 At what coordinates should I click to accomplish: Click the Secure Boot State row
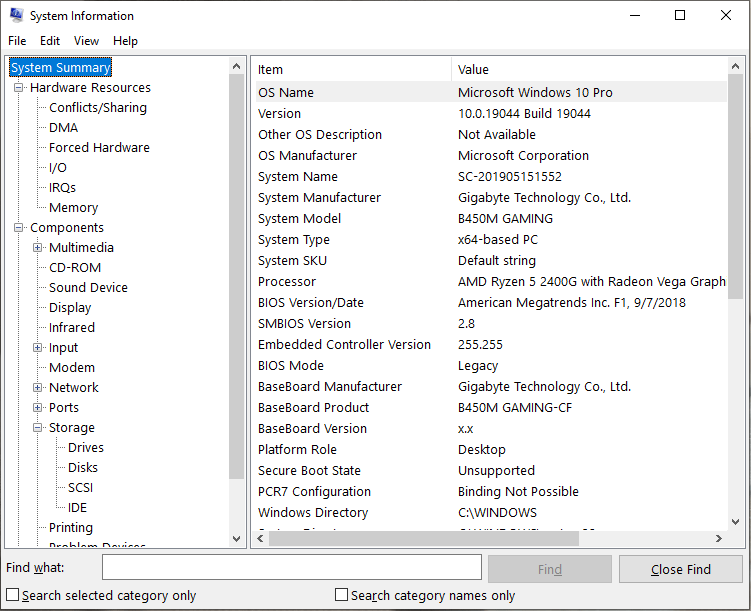(x=491, y=471)
